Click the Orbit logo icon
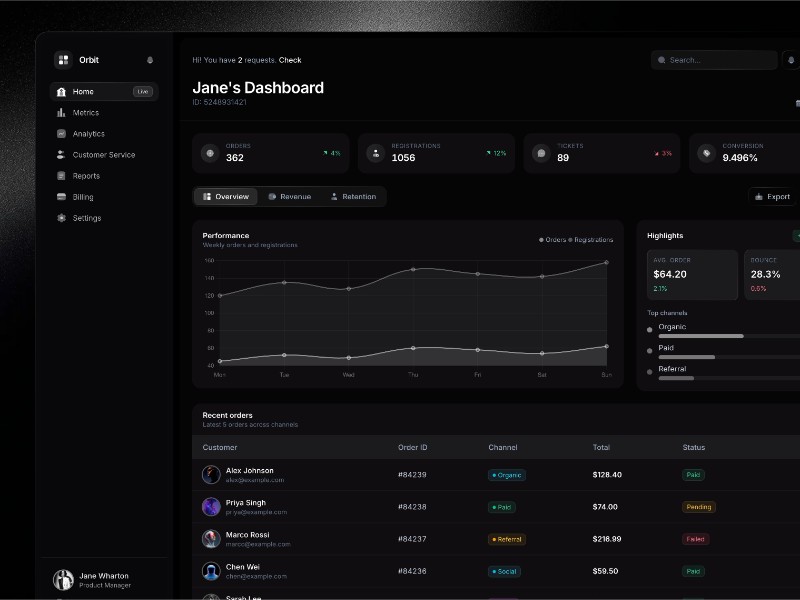Image resolution: width=800 pixels, height=600 pixels. click(x=63, y=60)
